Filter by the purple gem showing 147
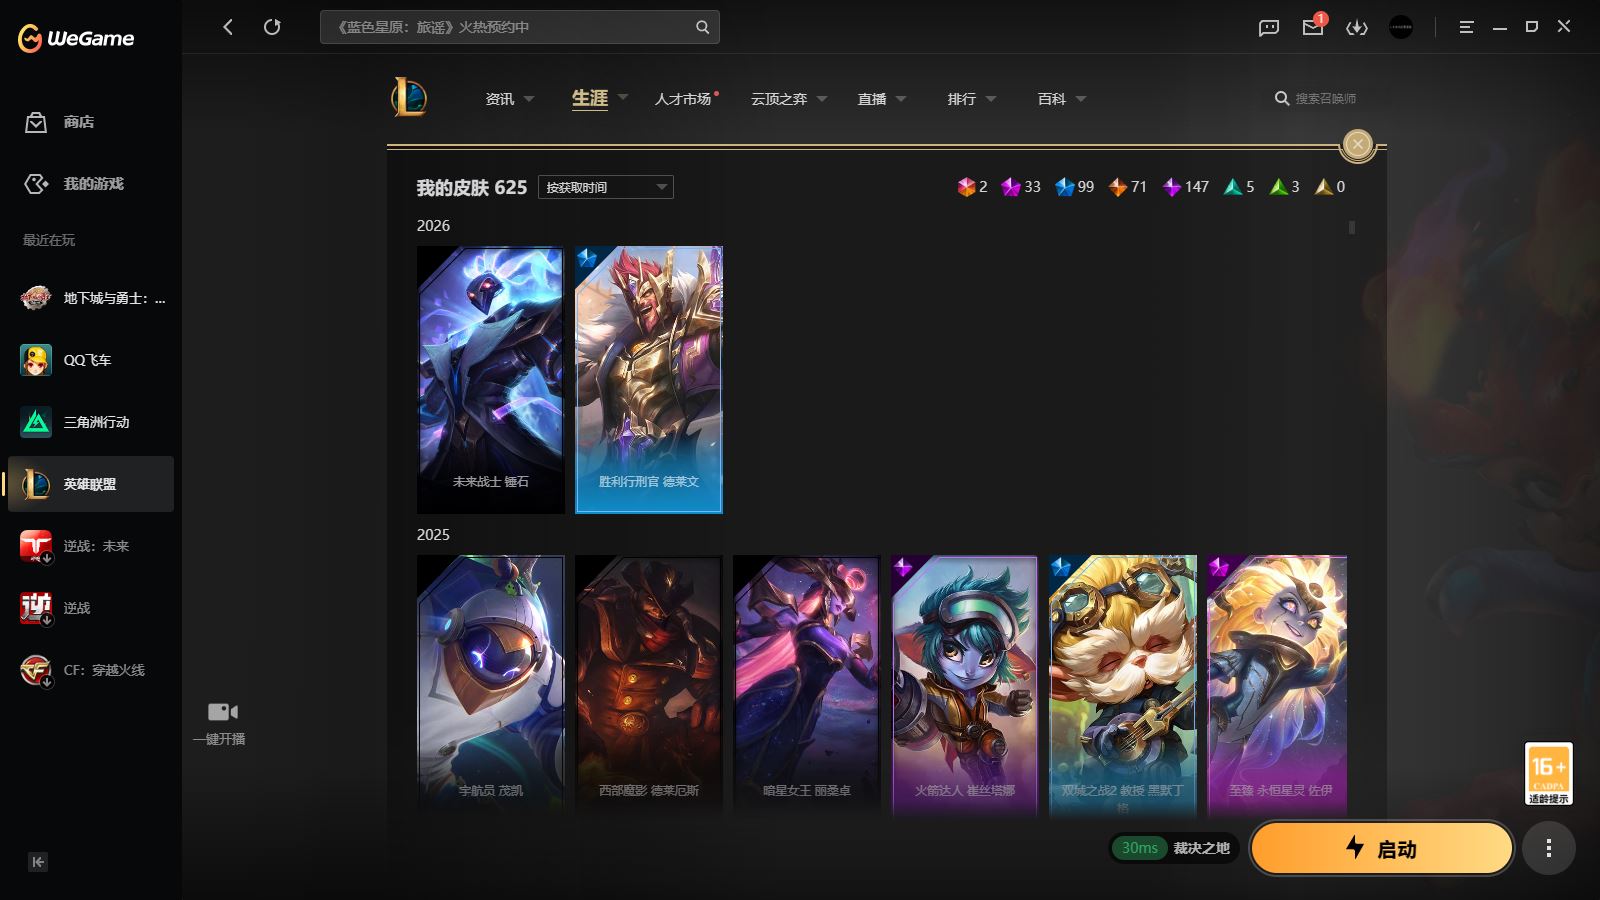The image size is (1600, 900). [x=1185, y=187]
